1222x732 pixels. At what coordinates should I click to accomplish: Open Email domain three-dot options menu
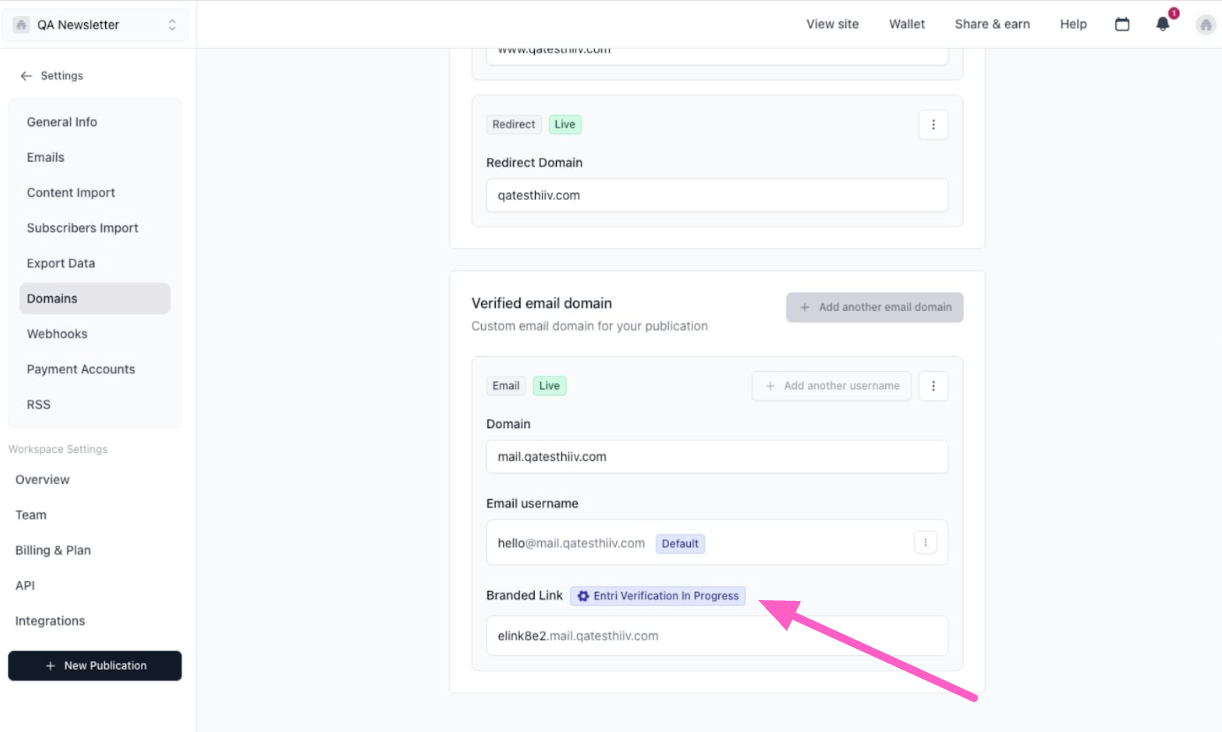coord(933,386)
